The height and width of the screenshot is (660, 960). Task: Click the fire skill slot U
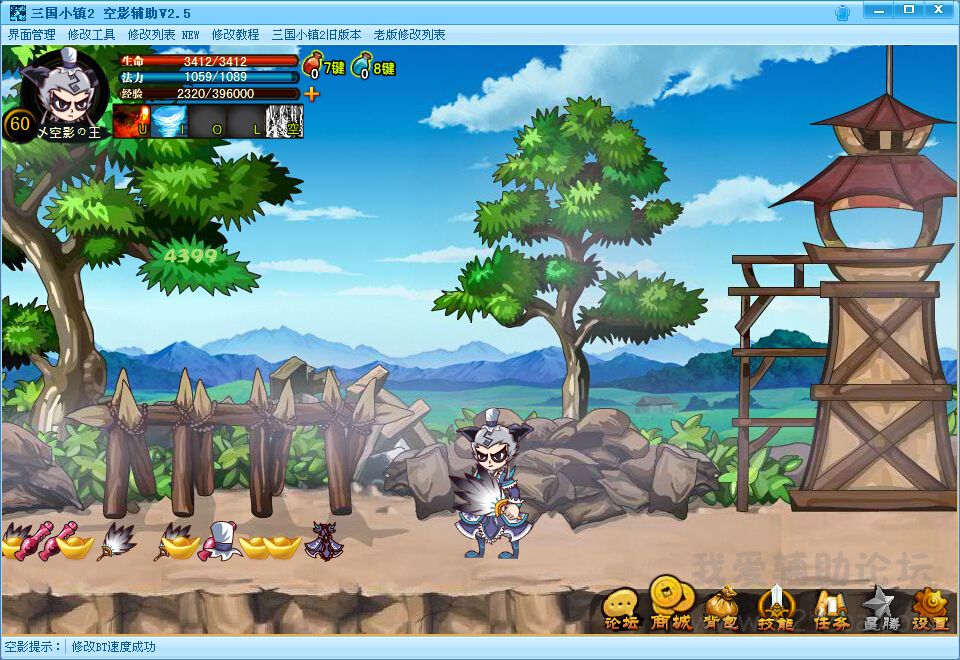coord(132,121)
